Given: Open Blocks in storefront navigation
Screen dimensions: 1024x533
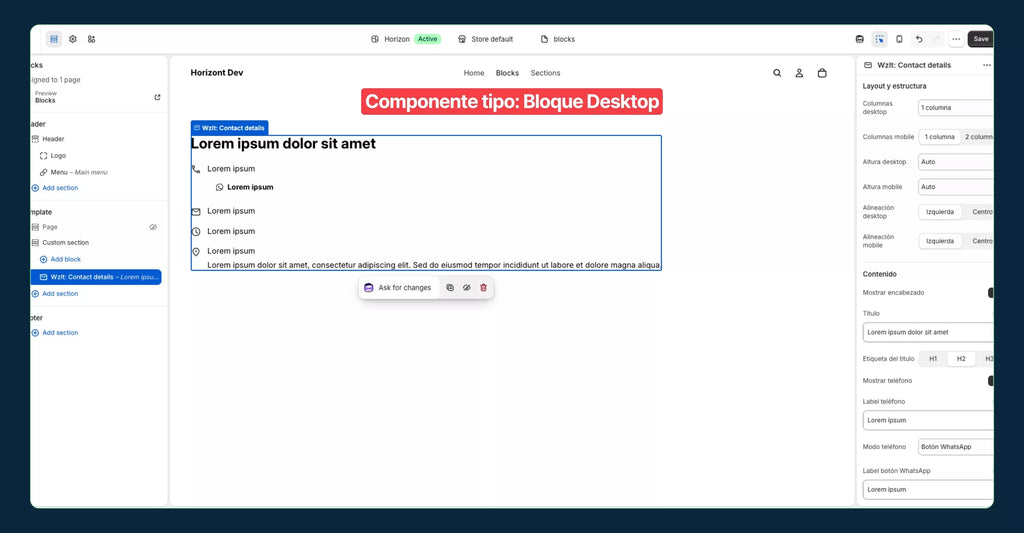Looking at the screenshot, I should [507, 73].
